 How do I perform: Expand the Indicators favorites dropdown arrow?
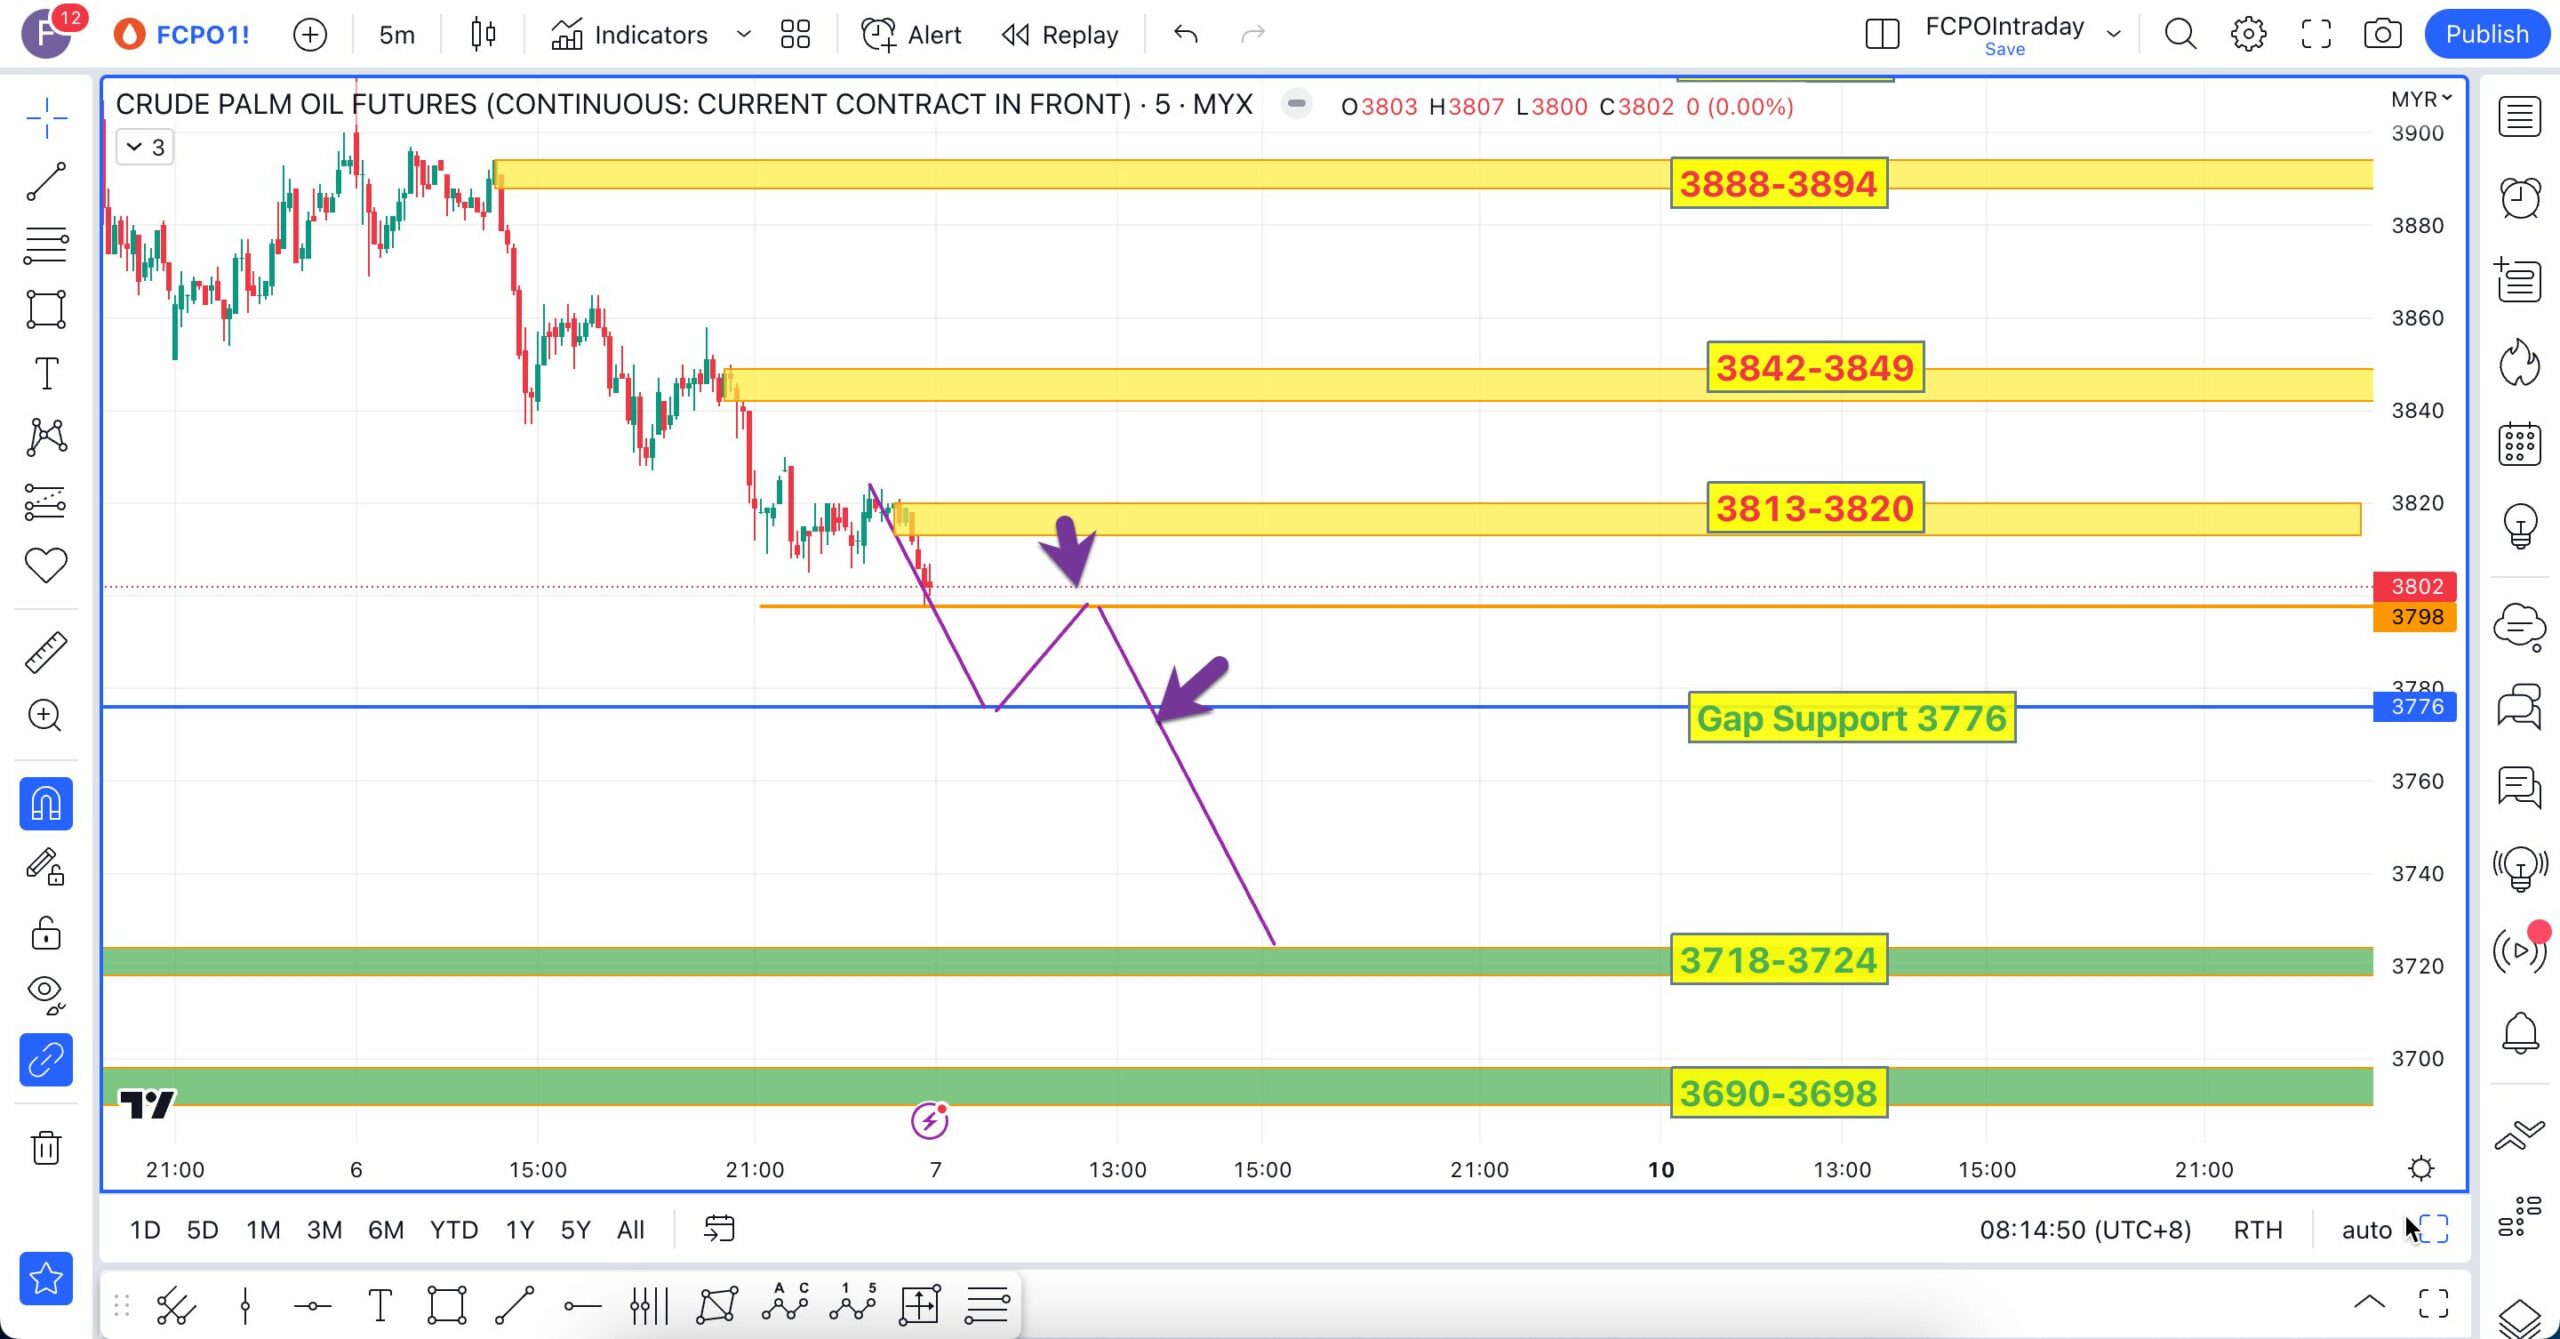point(743,35)
